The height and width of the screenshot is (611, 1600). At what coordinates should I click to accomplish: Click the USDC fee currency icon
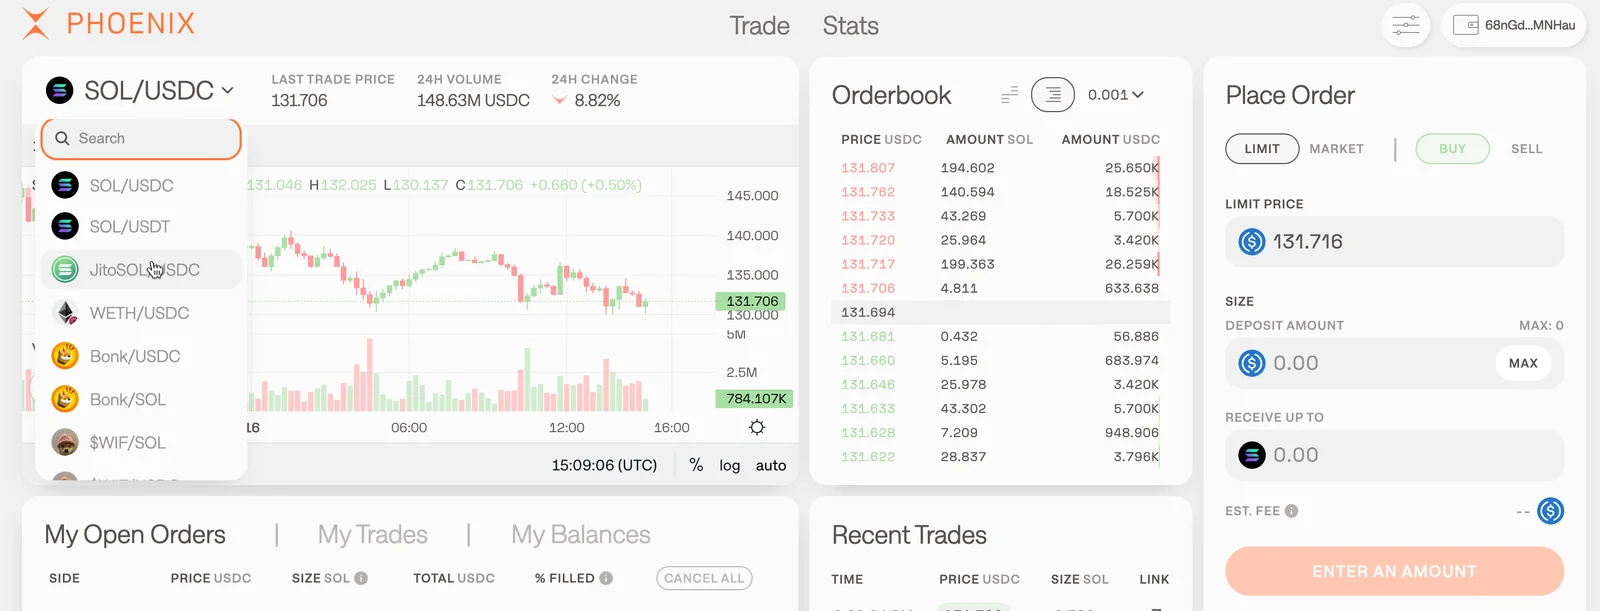pyautogui.click(x=1550, y=511)
